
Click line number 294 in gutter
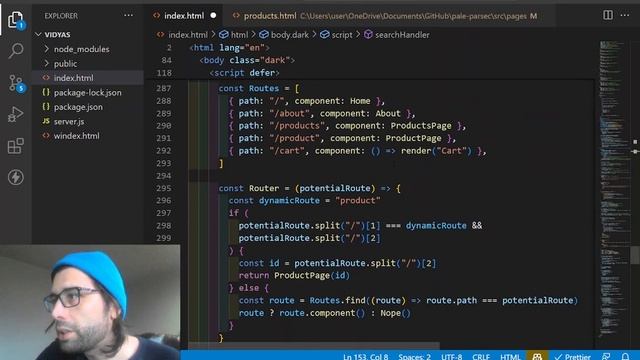[x=164, y=176]
